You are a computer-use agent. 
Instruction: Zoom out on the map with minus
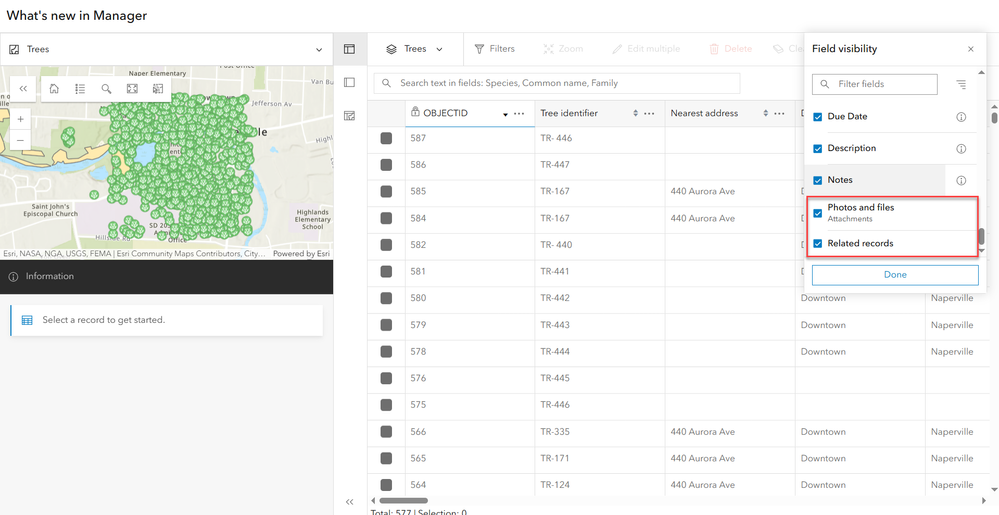click(x=21, y=140)
